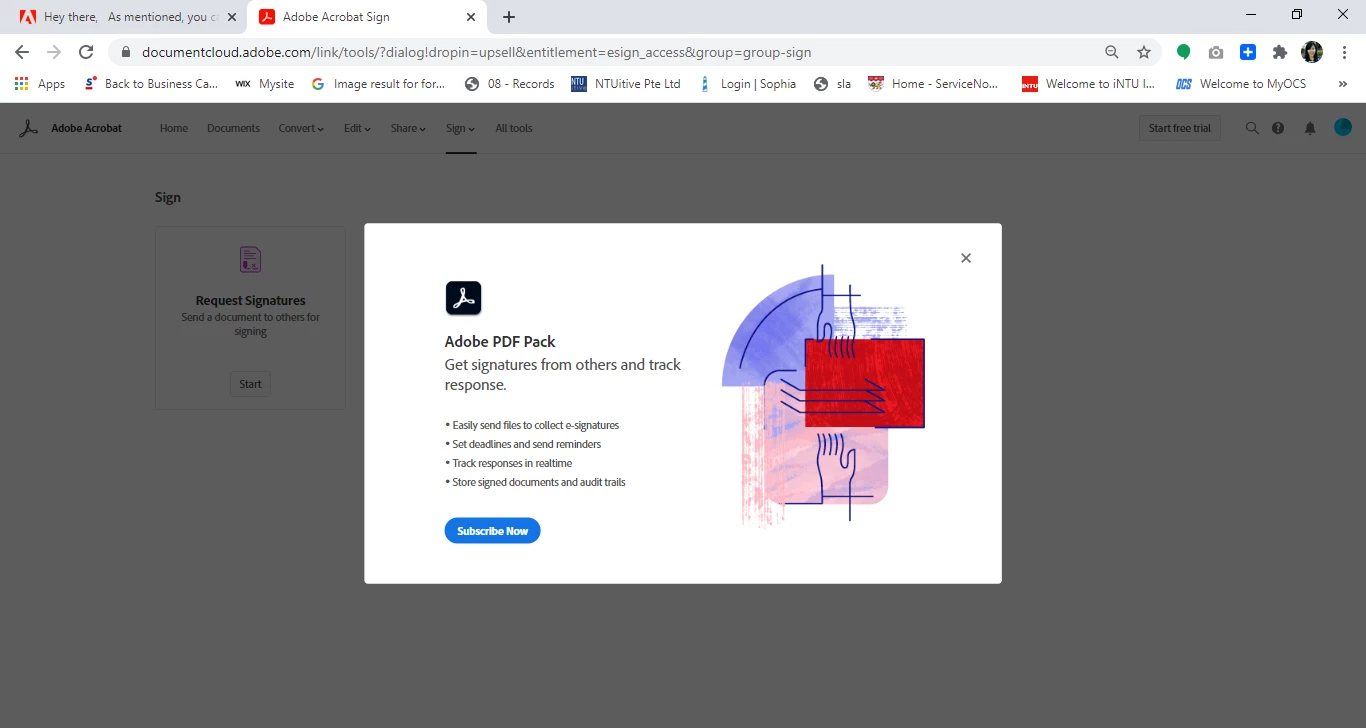Open the NTUitive Pte Ltd bookmark
1366x728 pixels.
coord(626,84)
